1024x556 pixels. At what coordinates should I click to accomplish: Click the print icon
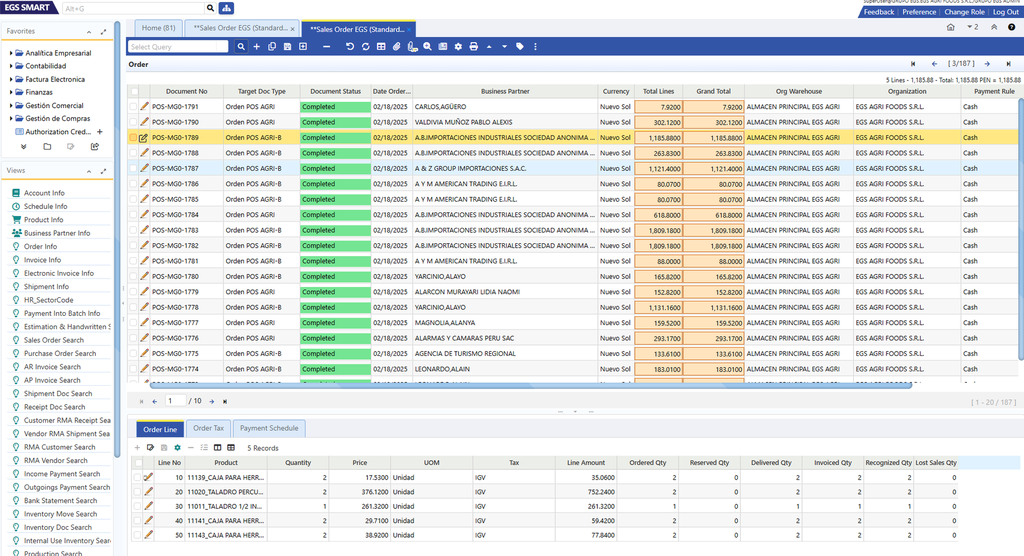point(473,47)
